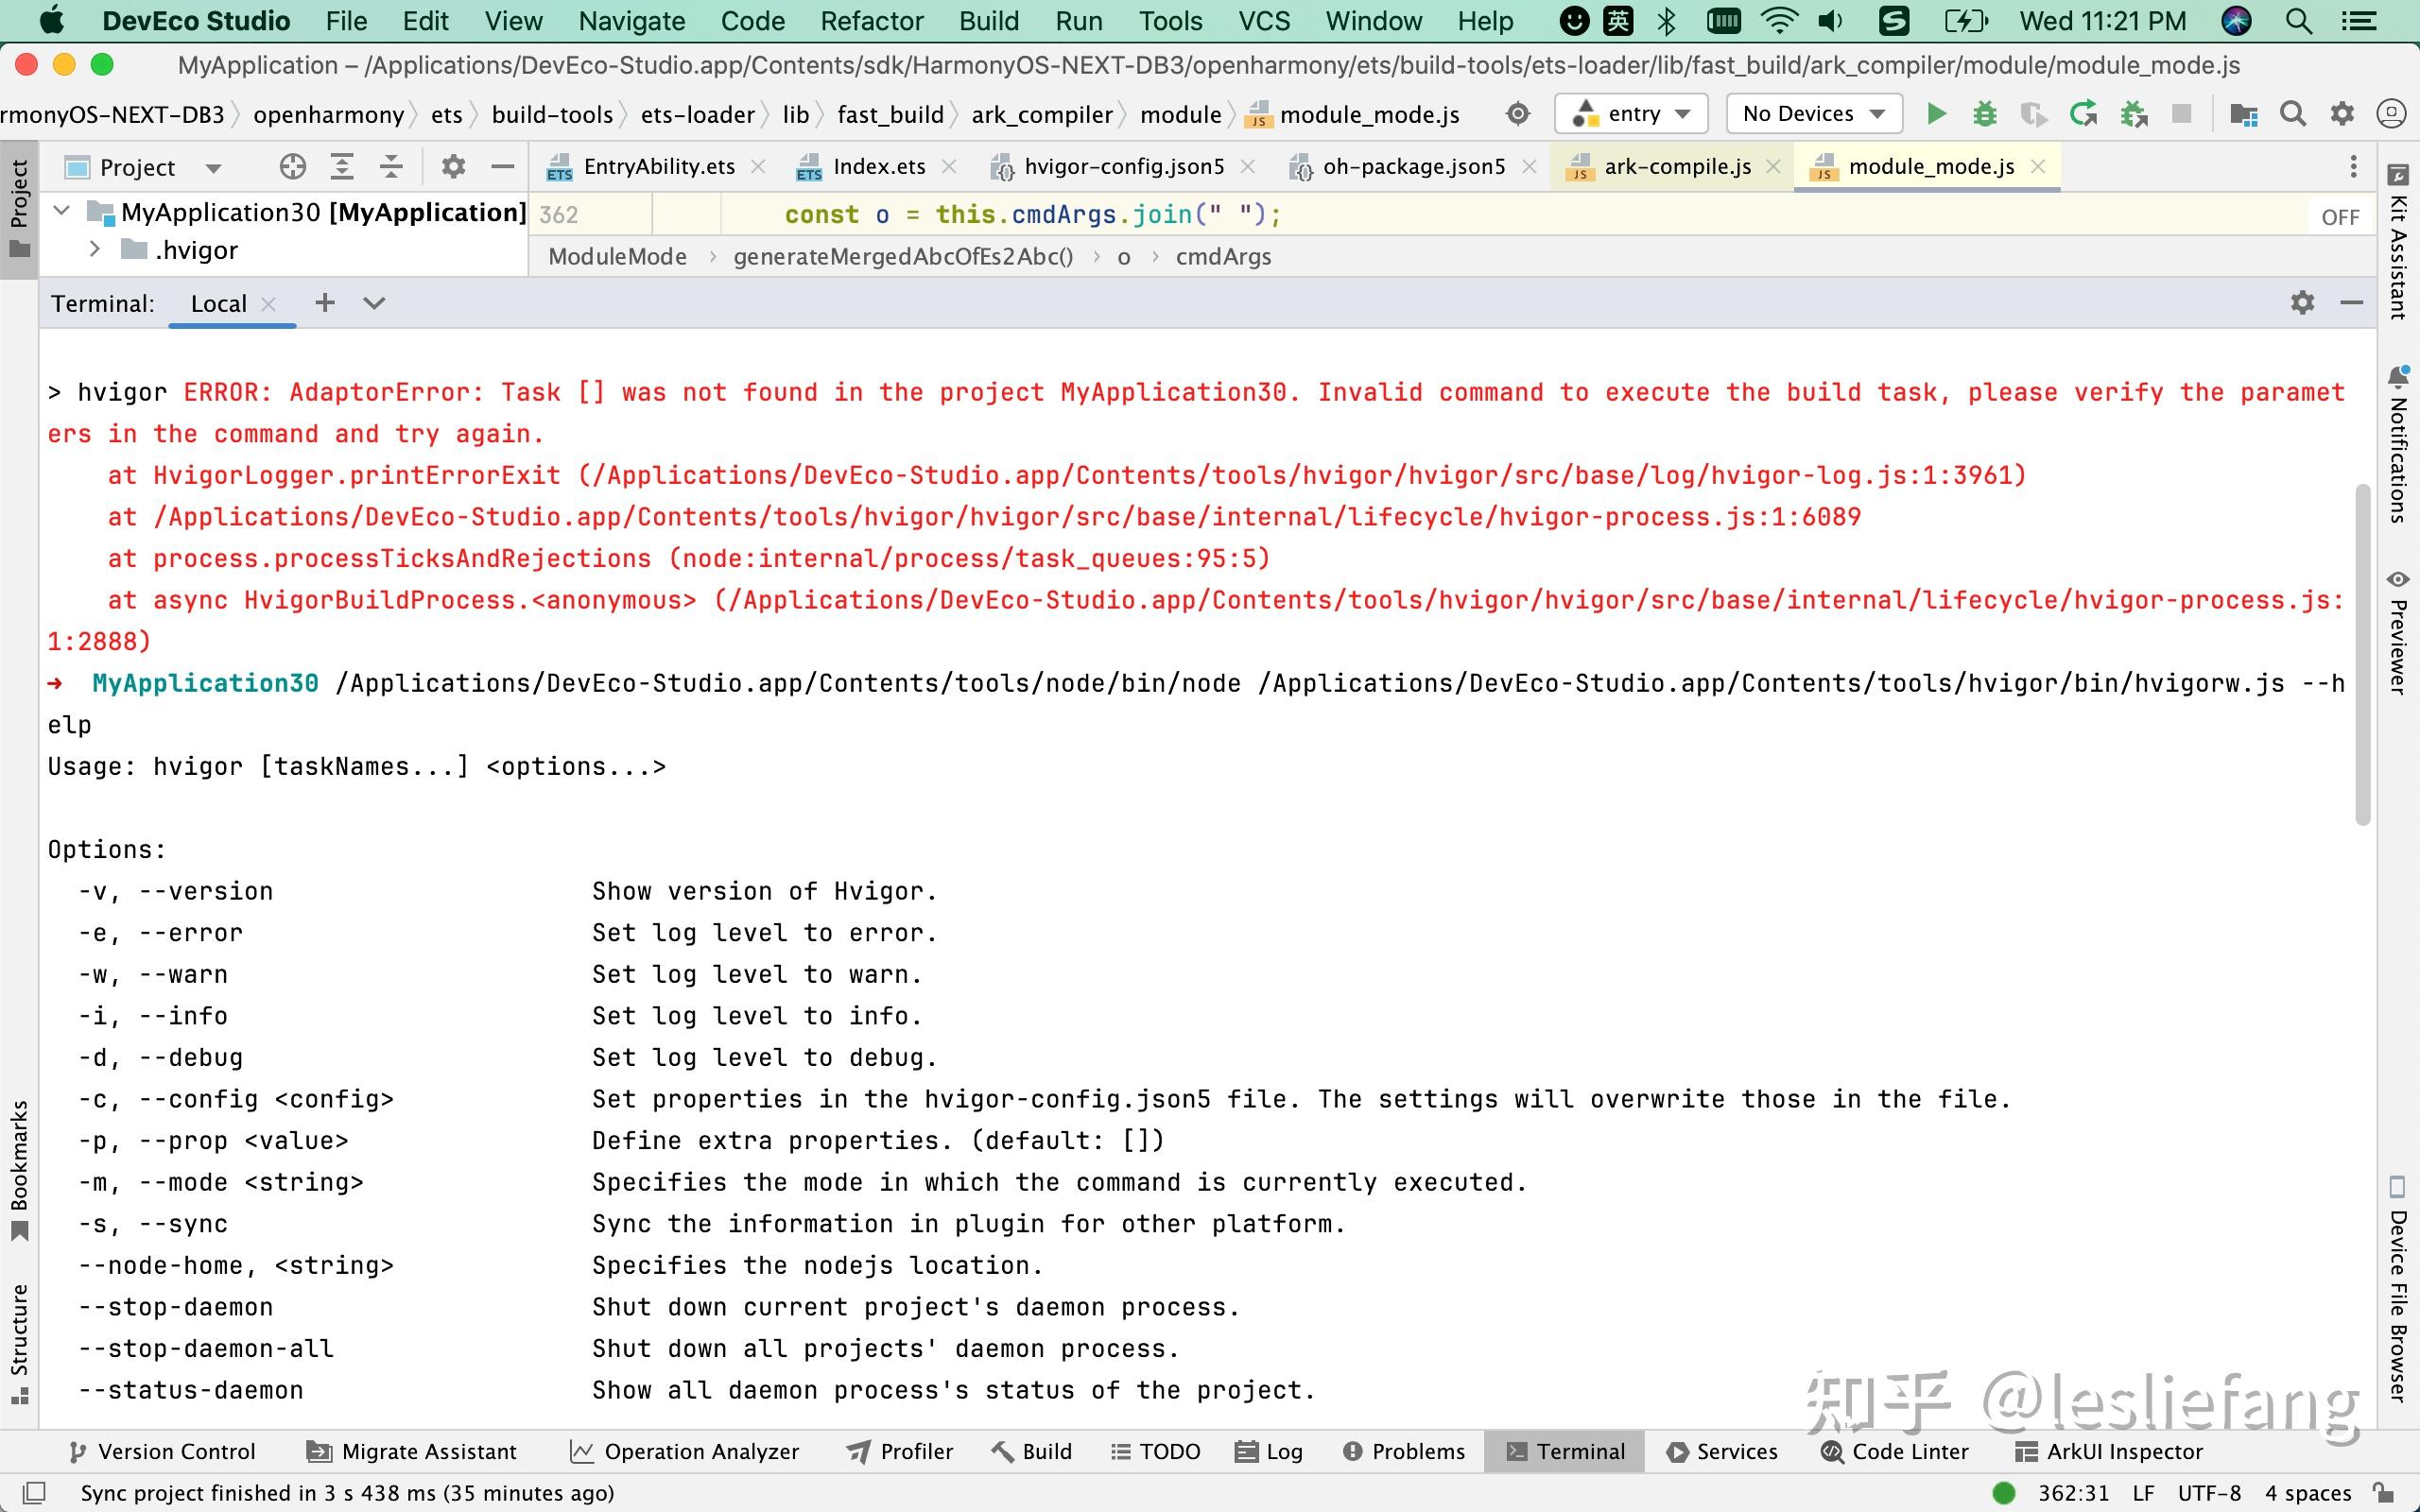The image size is (2420, 1512).
Task: Open terminal settings gear icon
Action: click(x=2302, y=303)
